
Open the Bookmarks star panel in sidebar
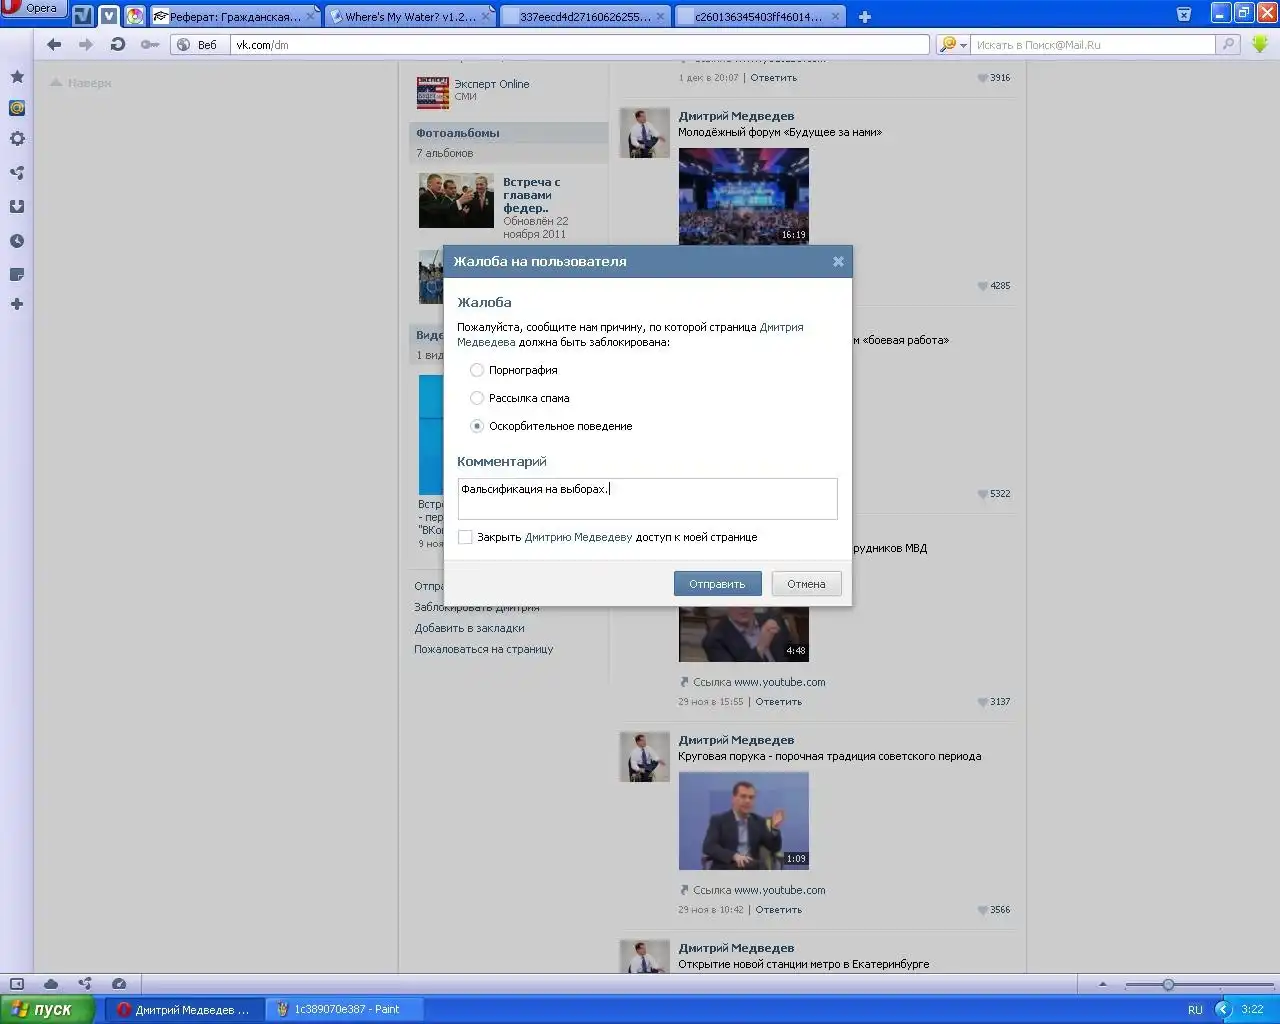(x=17, y=77)
